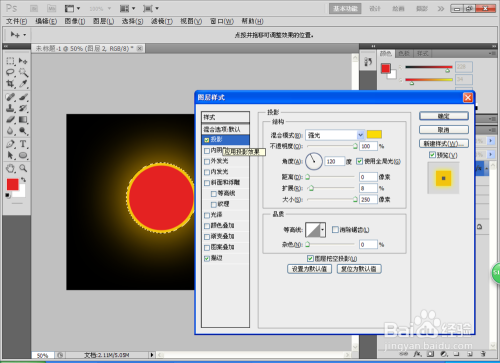Expand more workspaces with >> arrow
This screenshot has height=363, width=500.
click(441, 8)
